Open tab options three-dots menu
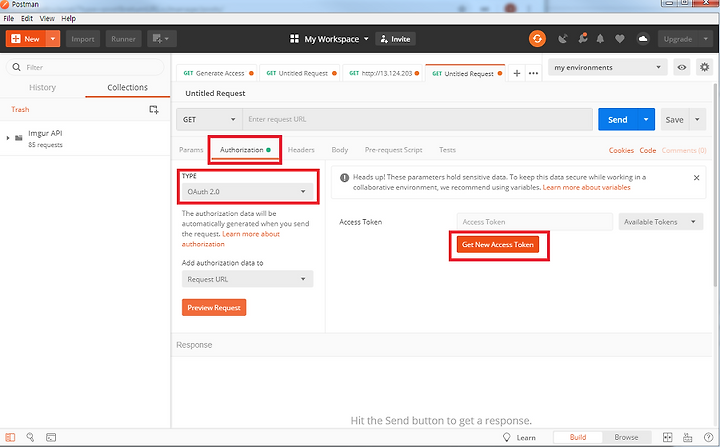Image resolution: width=720 pixels, height=447 pixels. point(533,74)
